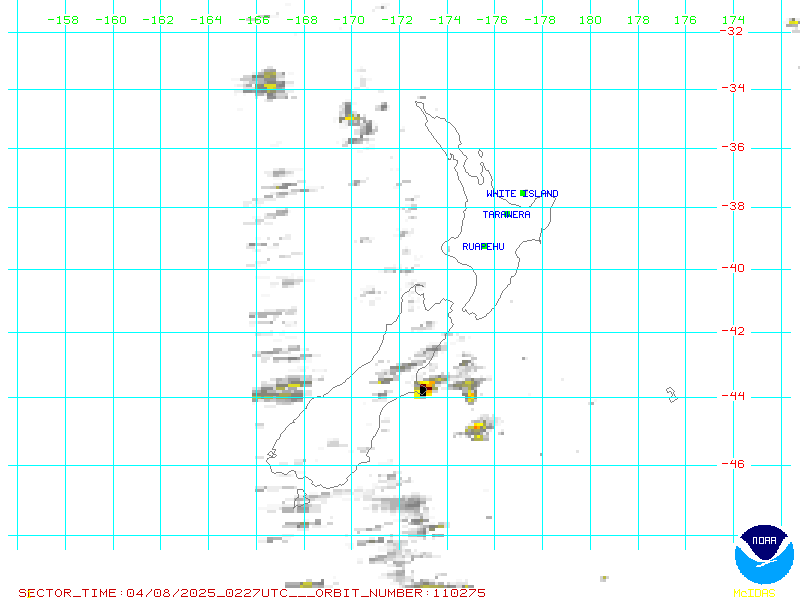Screen dimensions: 800x600
Task: Click the -40 latitude label
Action: coord(733,268)
